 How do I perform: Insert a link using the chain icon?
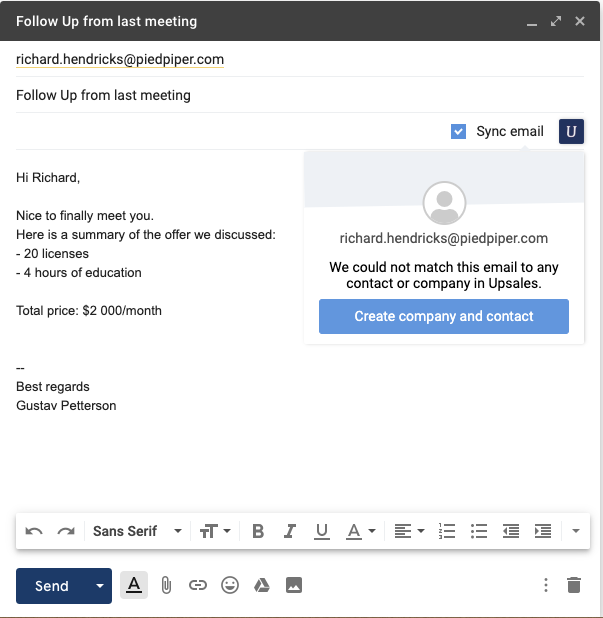pos(198,585)
